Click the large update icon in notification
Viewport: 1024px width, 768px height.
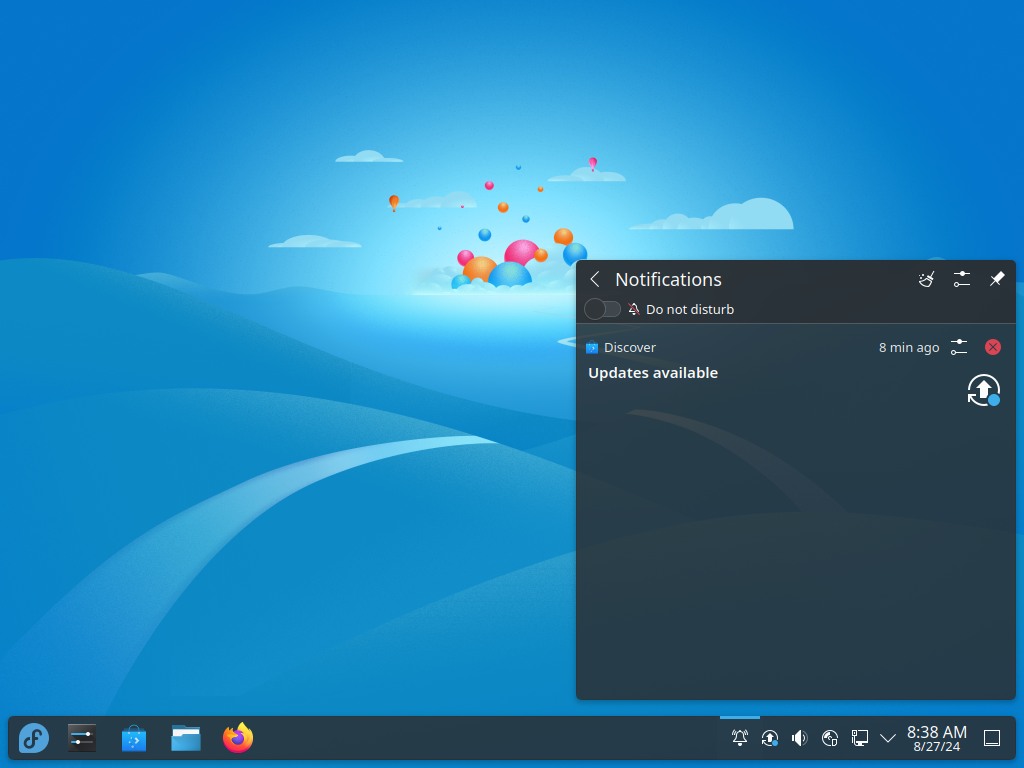point(984,391)
